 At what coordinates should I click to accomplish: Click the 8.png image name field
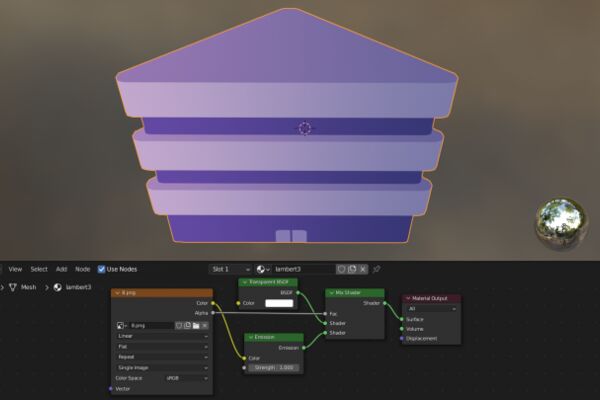[x=151, y=326]
